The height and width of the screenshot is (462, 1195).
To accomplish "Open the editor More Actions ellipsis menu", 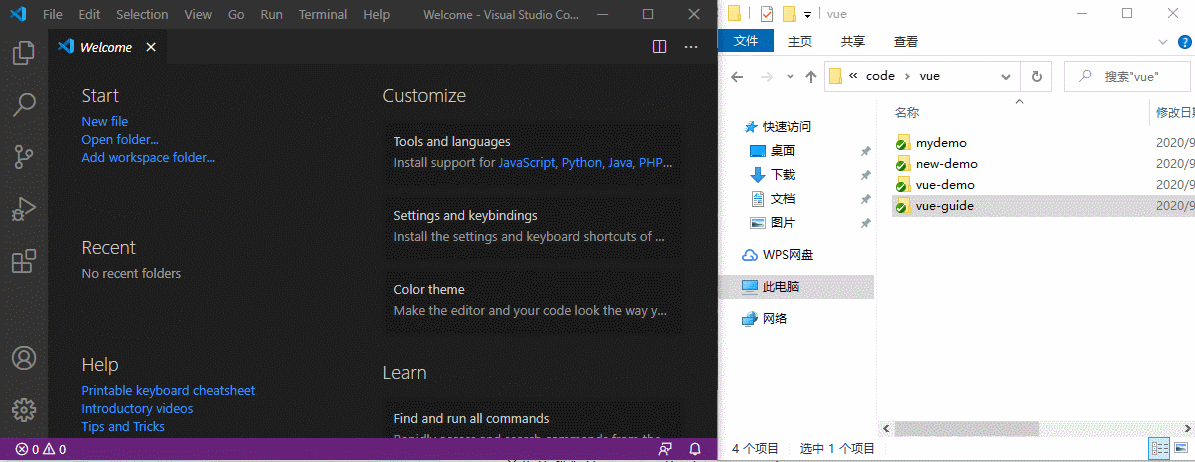I will point(691,47).
